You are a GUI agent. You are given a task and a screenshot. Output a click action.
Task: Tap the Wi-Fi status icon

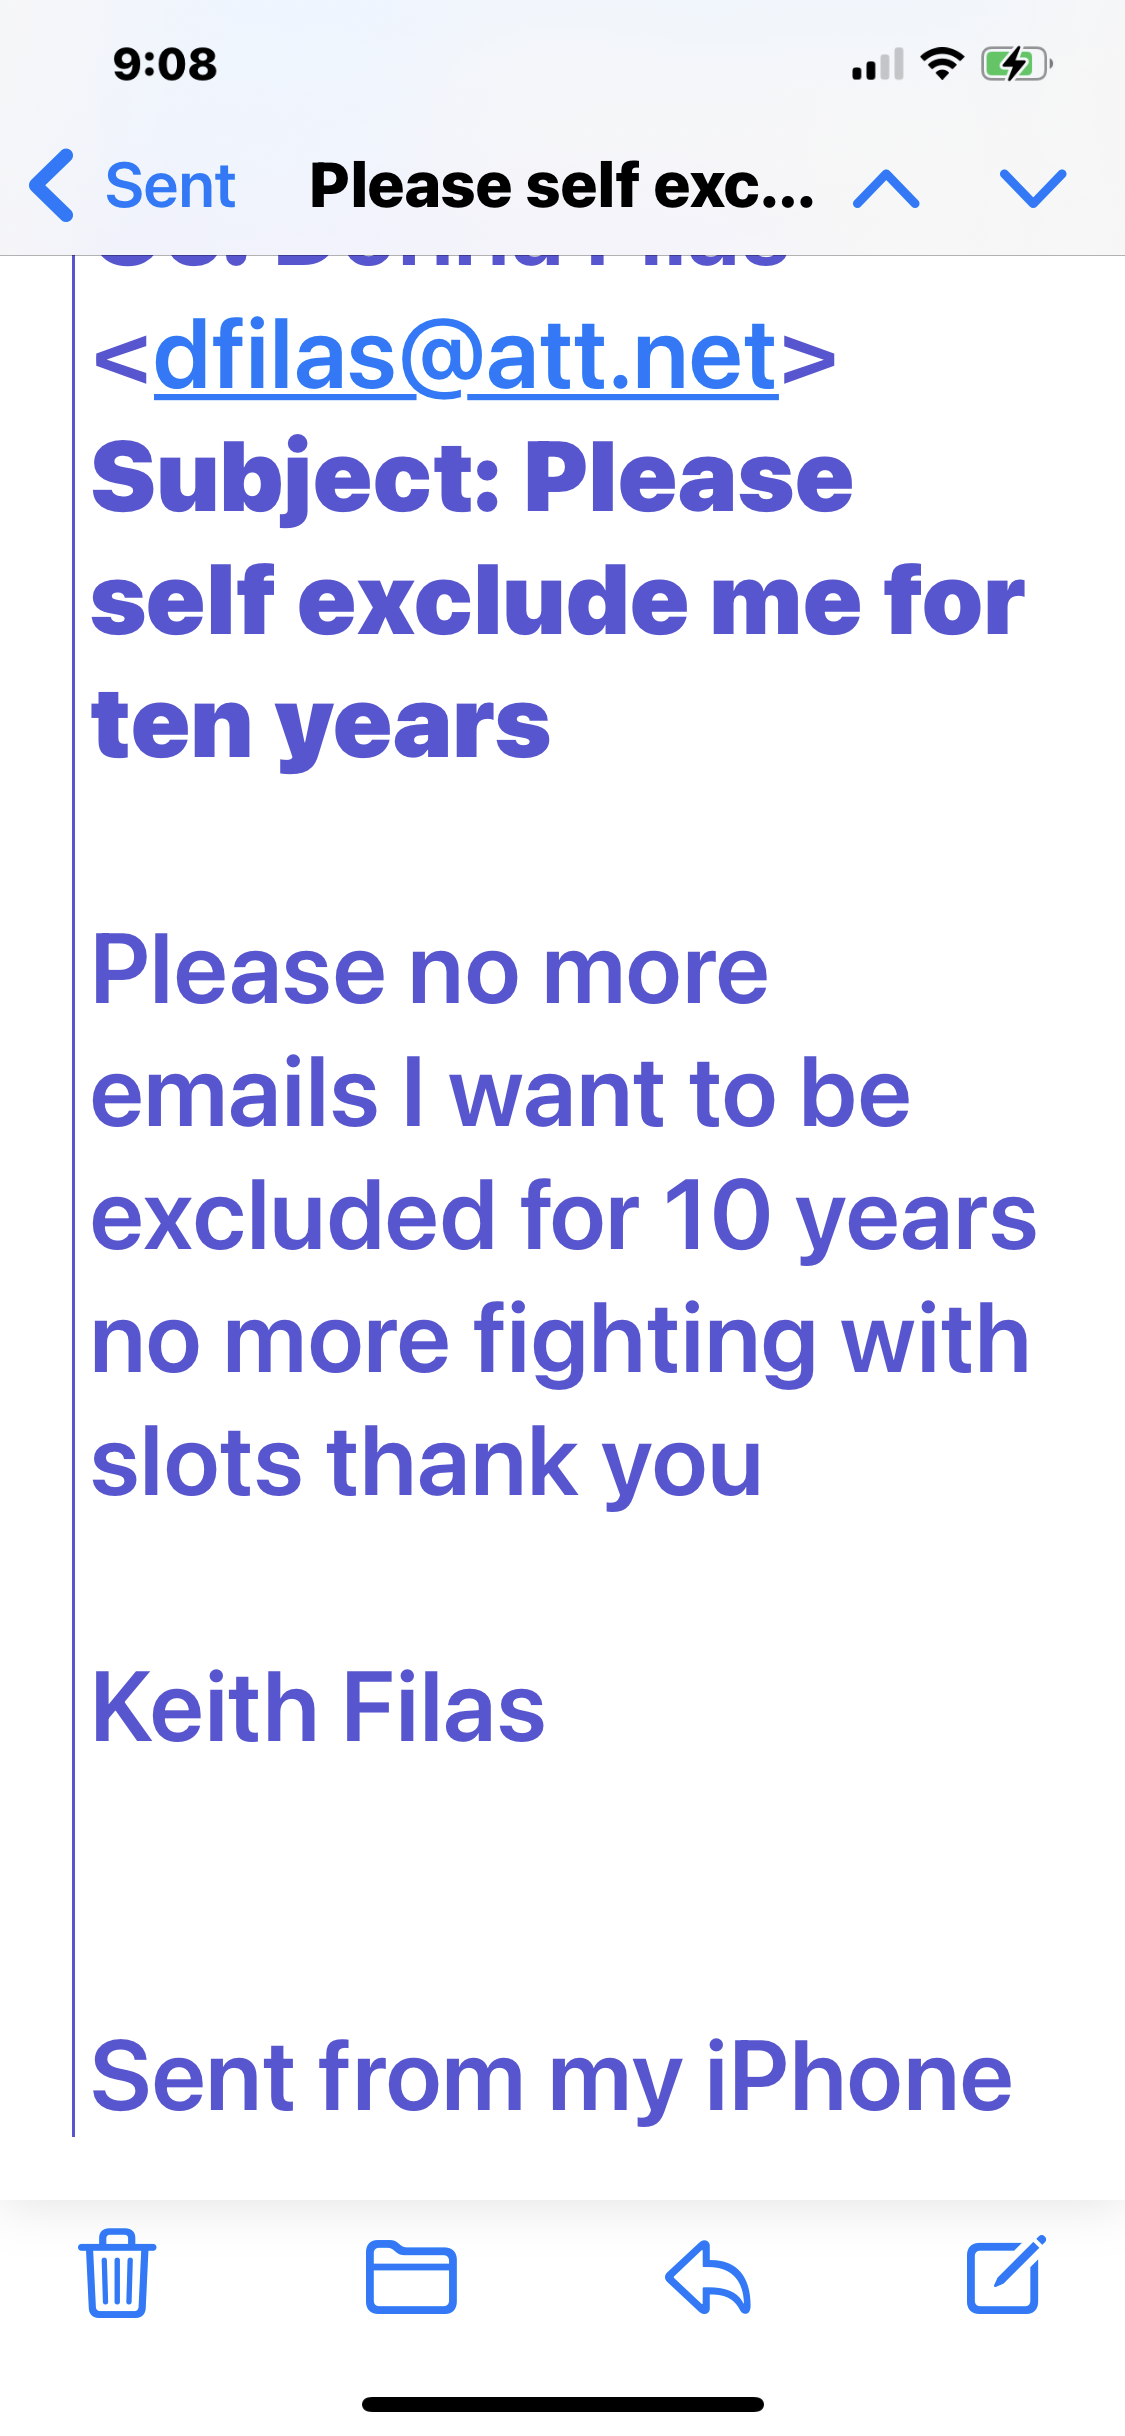click(942, 64)
